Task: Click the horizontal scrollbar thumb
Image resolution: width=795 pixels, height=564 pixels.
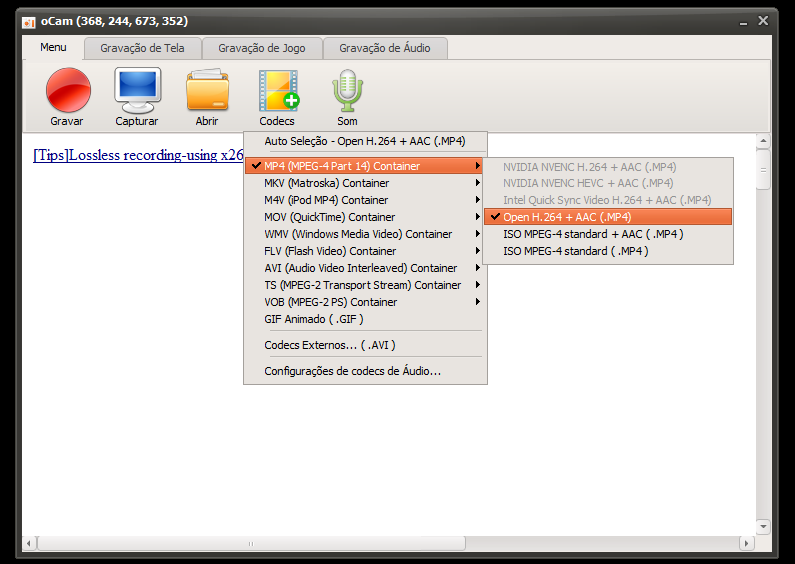Action: click(x=251, y=543)
